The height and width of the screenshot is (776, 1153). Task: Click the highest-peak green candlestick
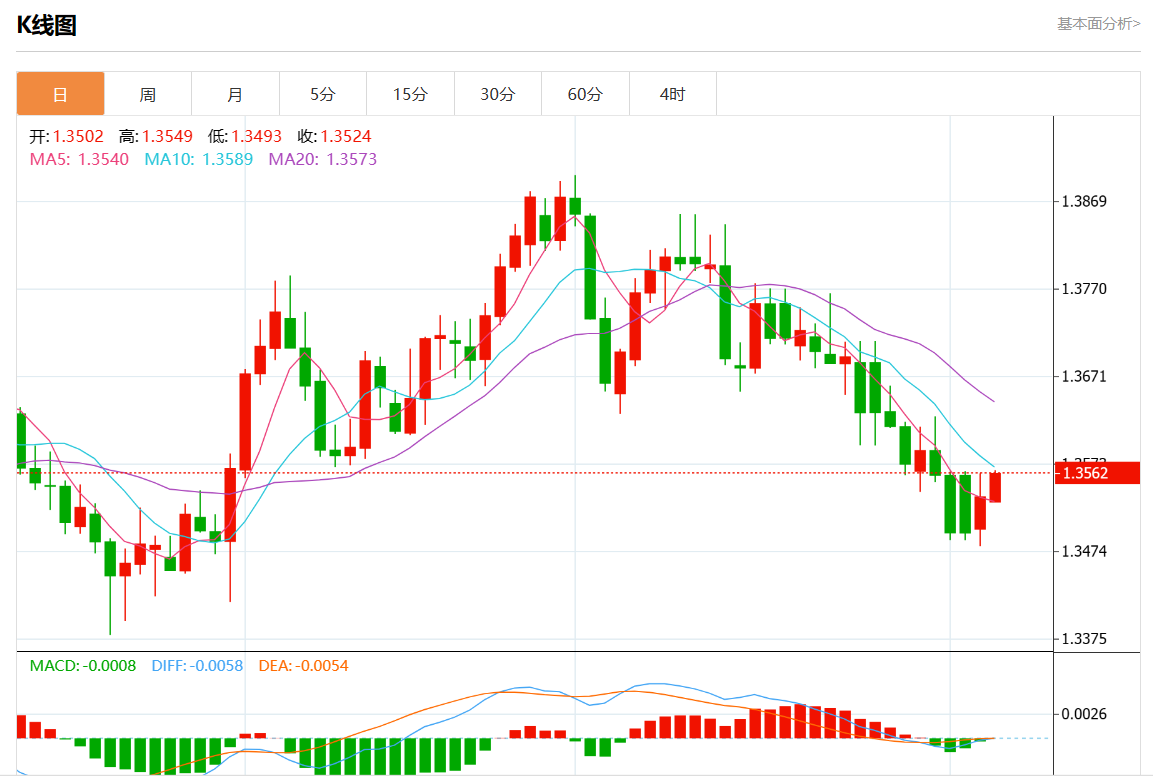coord(575,206)
